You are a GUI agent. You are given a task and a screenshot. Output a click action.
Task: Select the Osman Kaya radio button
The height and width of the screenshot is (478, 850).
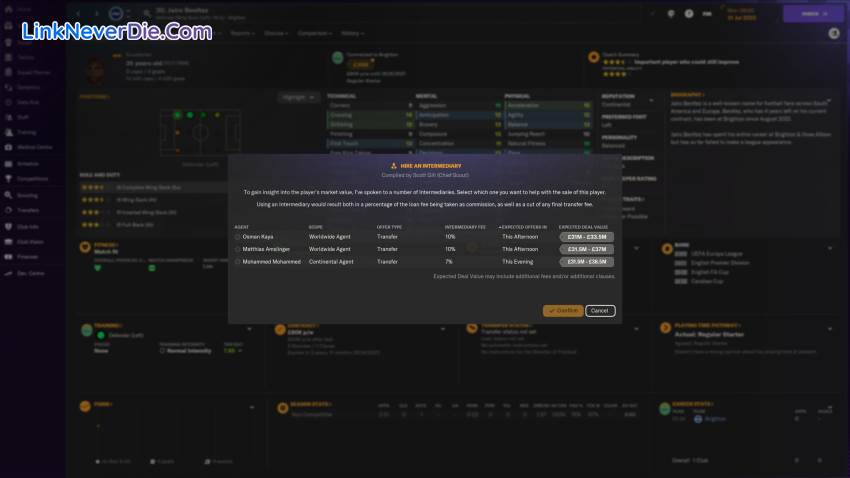coord(238,237)
